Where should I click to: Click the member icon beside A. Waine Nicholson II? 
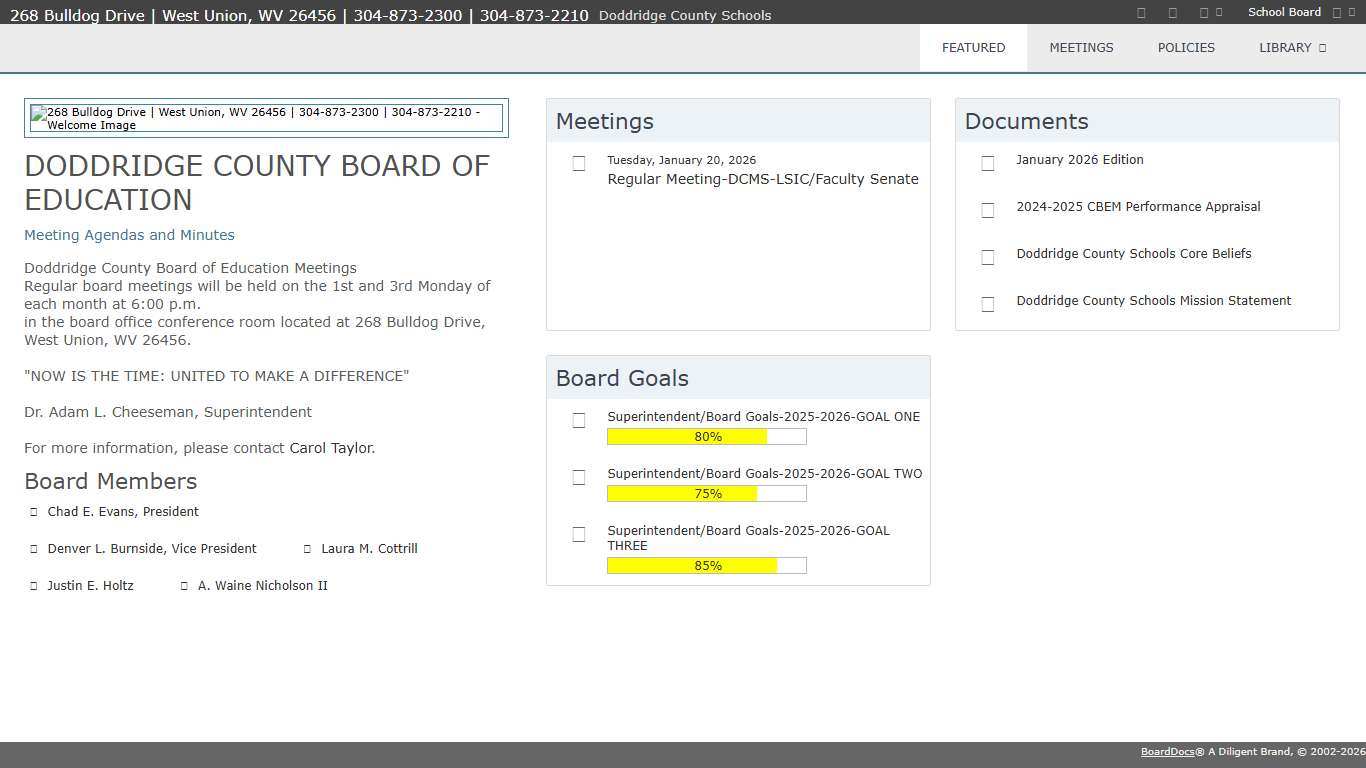(184, 586)
